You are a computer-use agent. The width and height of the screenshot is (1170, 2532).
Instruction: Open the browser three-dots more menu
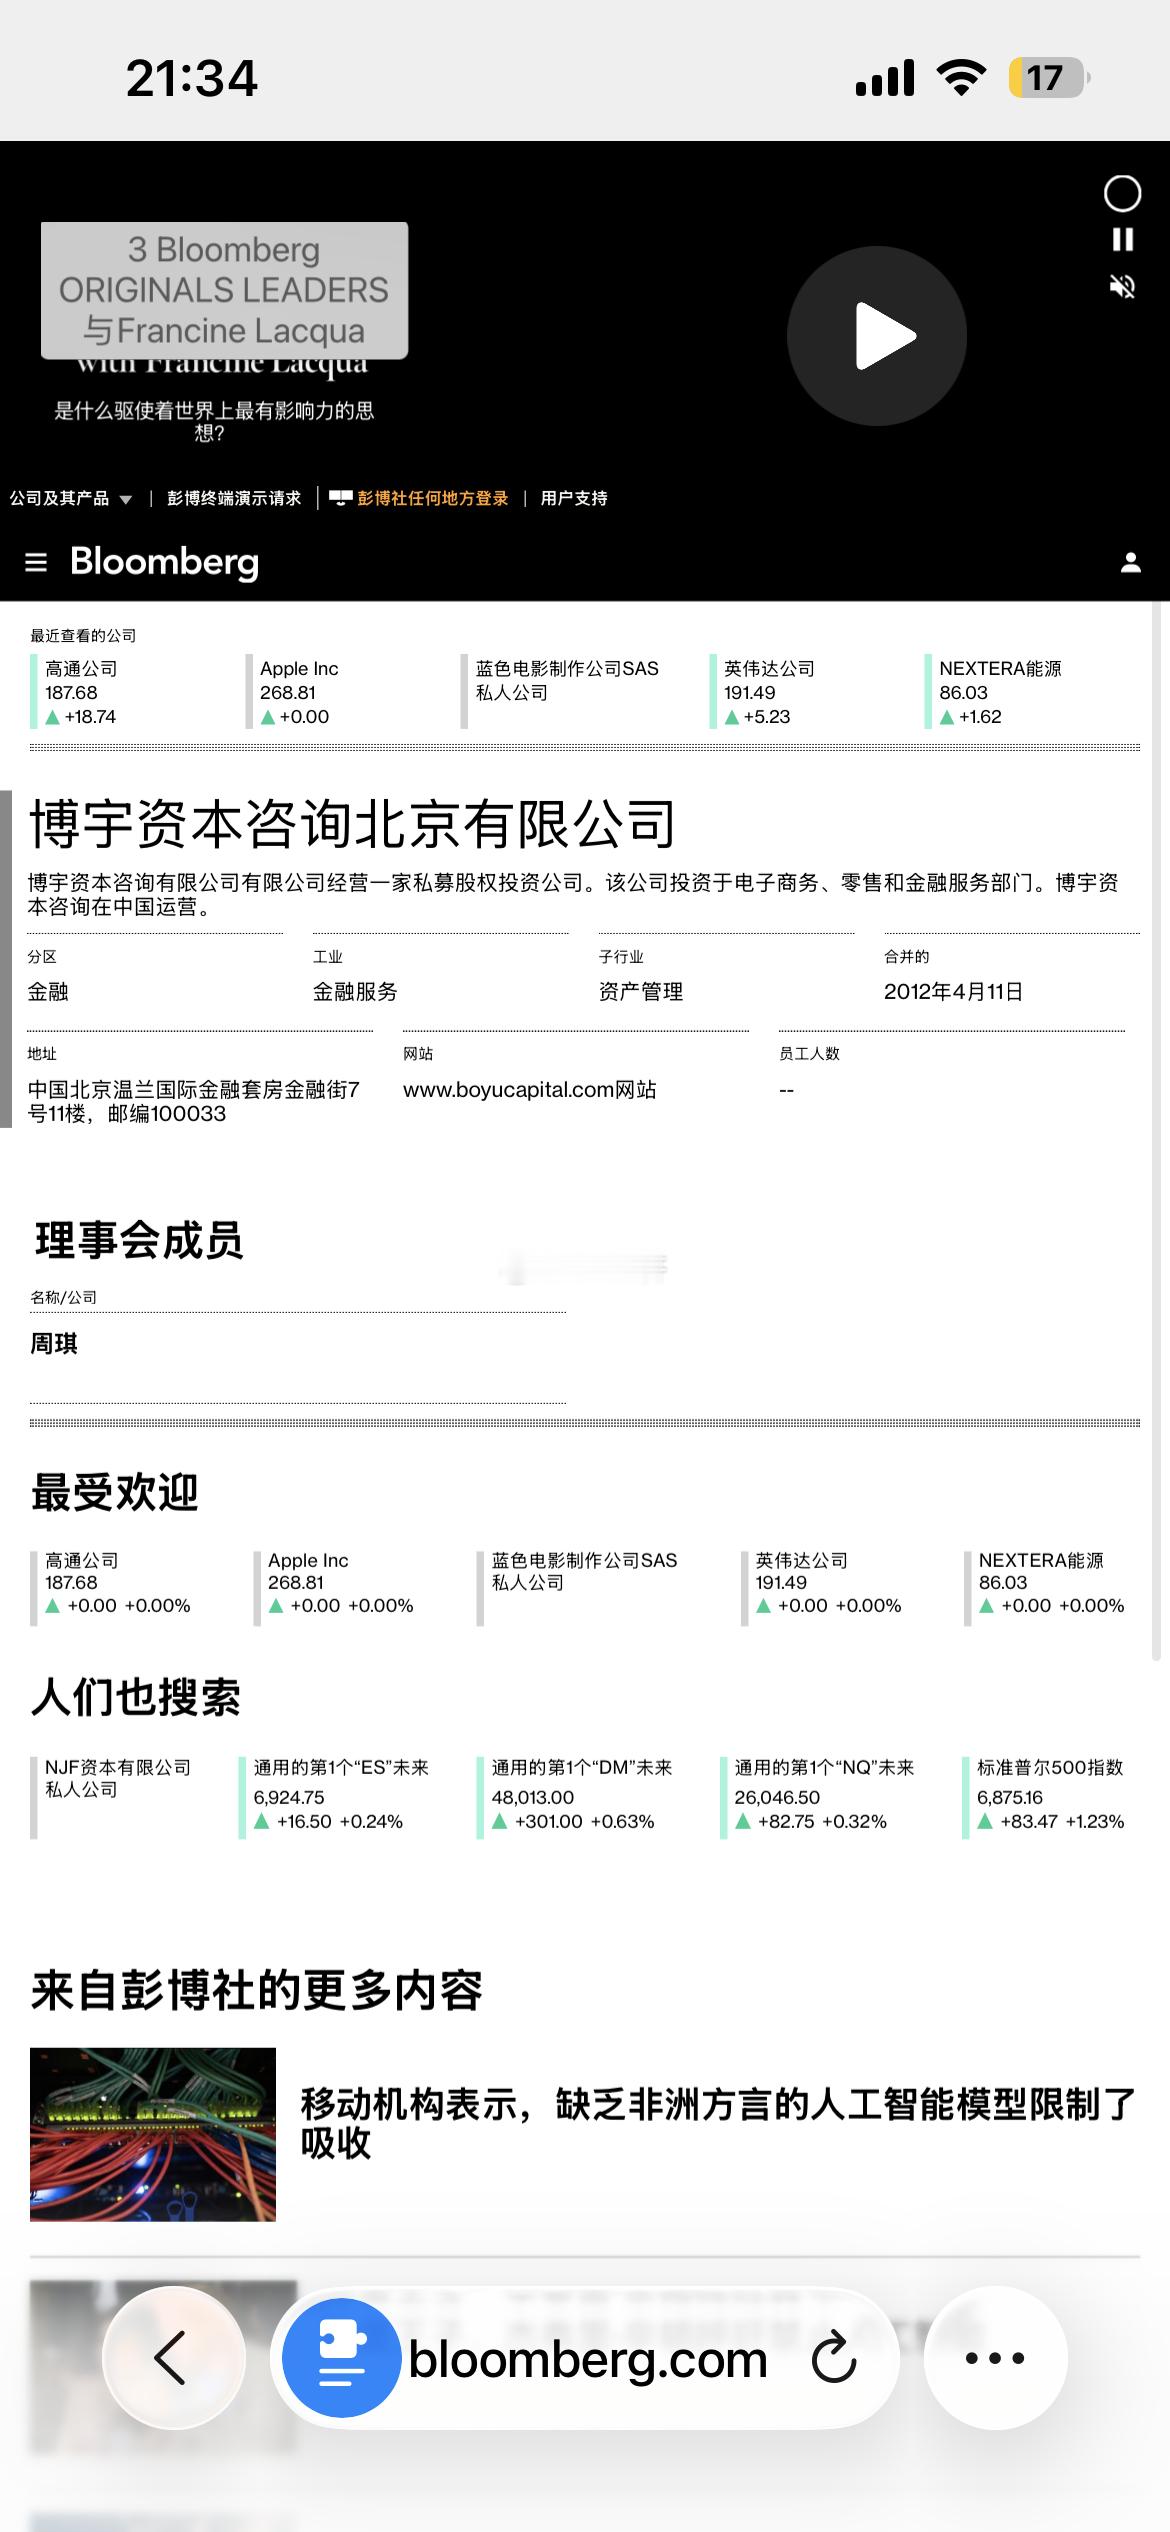[995, 2358]
